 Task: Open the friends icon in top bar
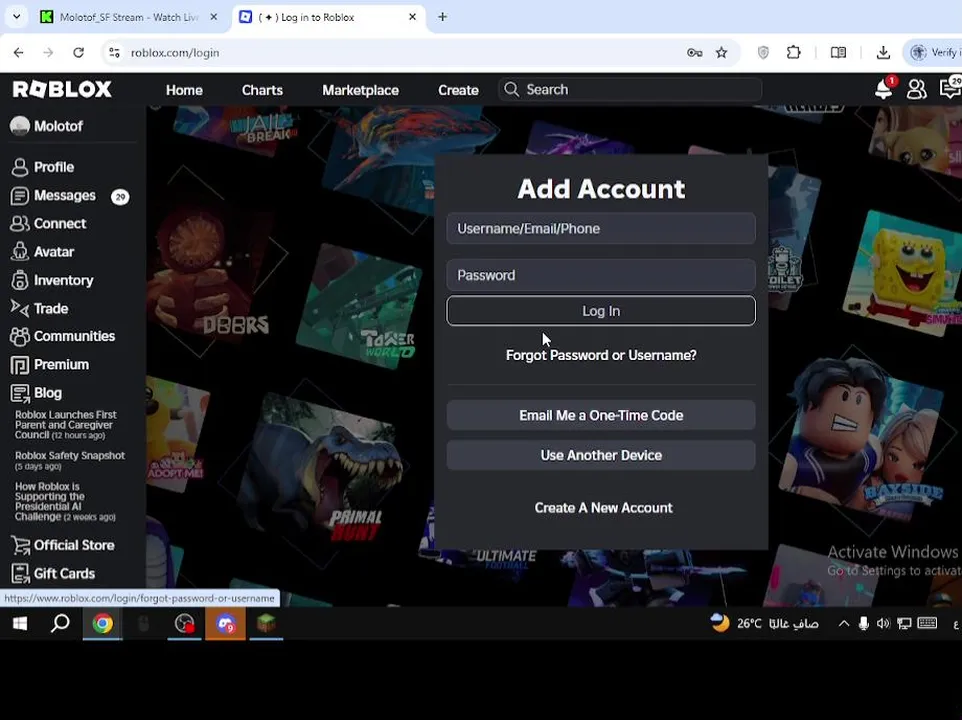pyautogui.click(x=917, y=90)
